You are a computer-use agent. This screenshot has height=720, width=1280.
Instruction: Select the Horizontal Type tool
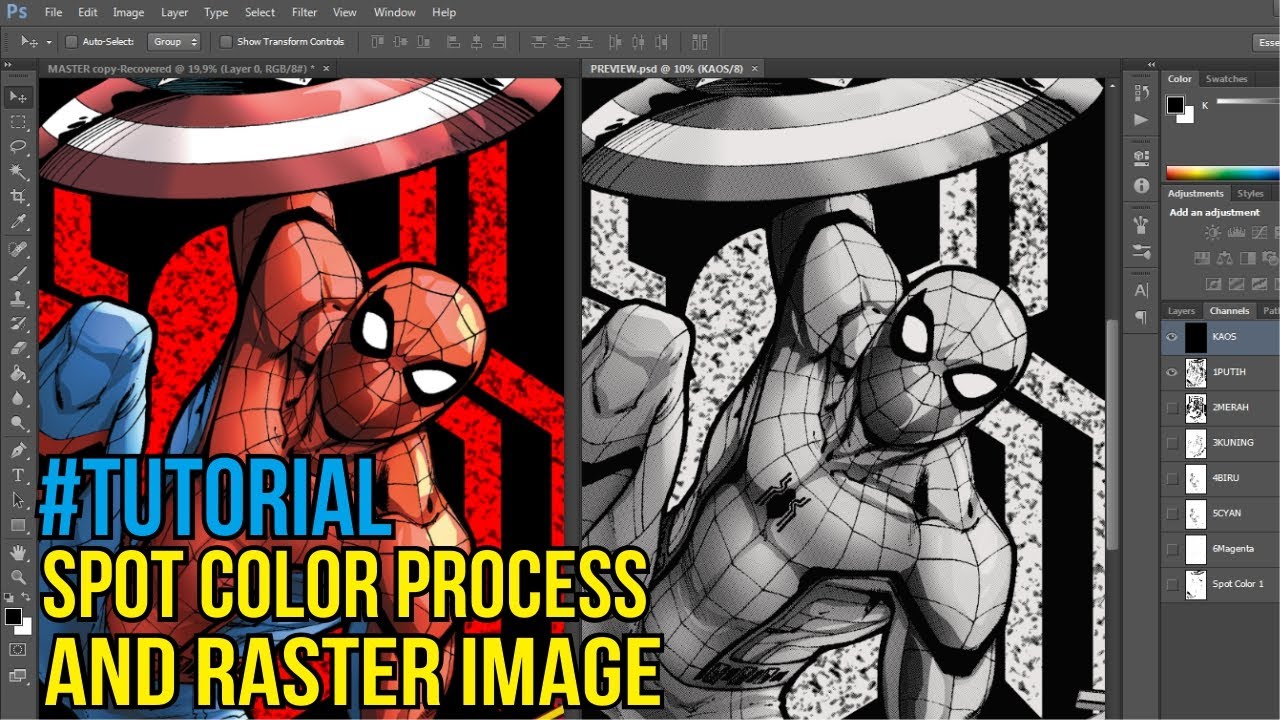(x=18, y=475)
